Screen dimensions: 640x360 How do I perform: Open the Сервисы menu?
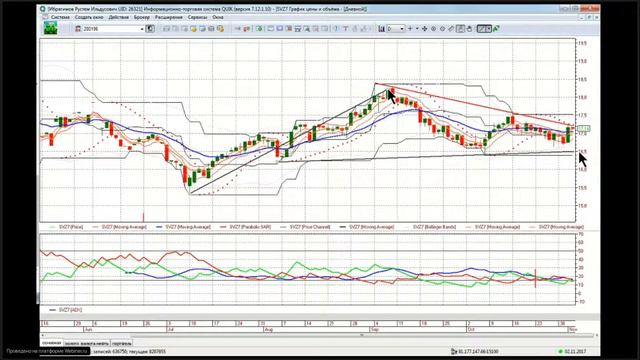pyautogui.click(x=197, y=18)
